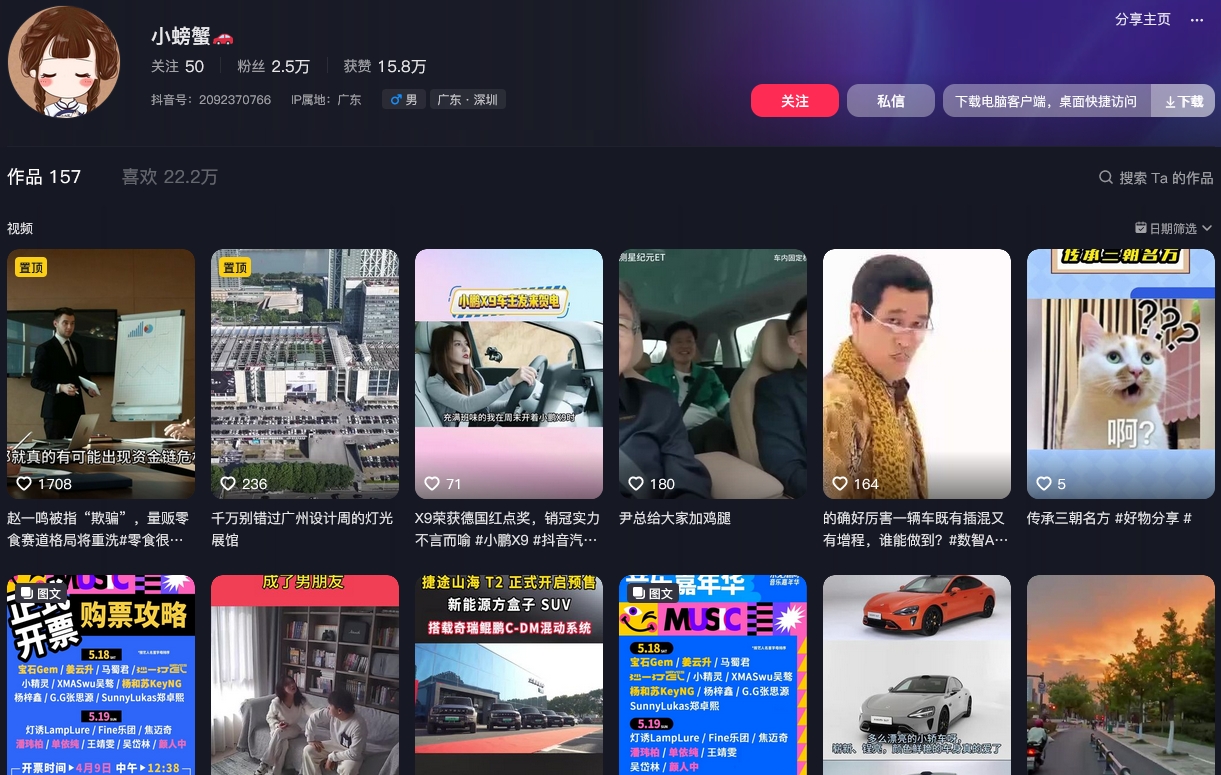Click the 置顶 badge on the 广州设计周 video
Screen dimensions: 1221x775
tap(235, 268)
